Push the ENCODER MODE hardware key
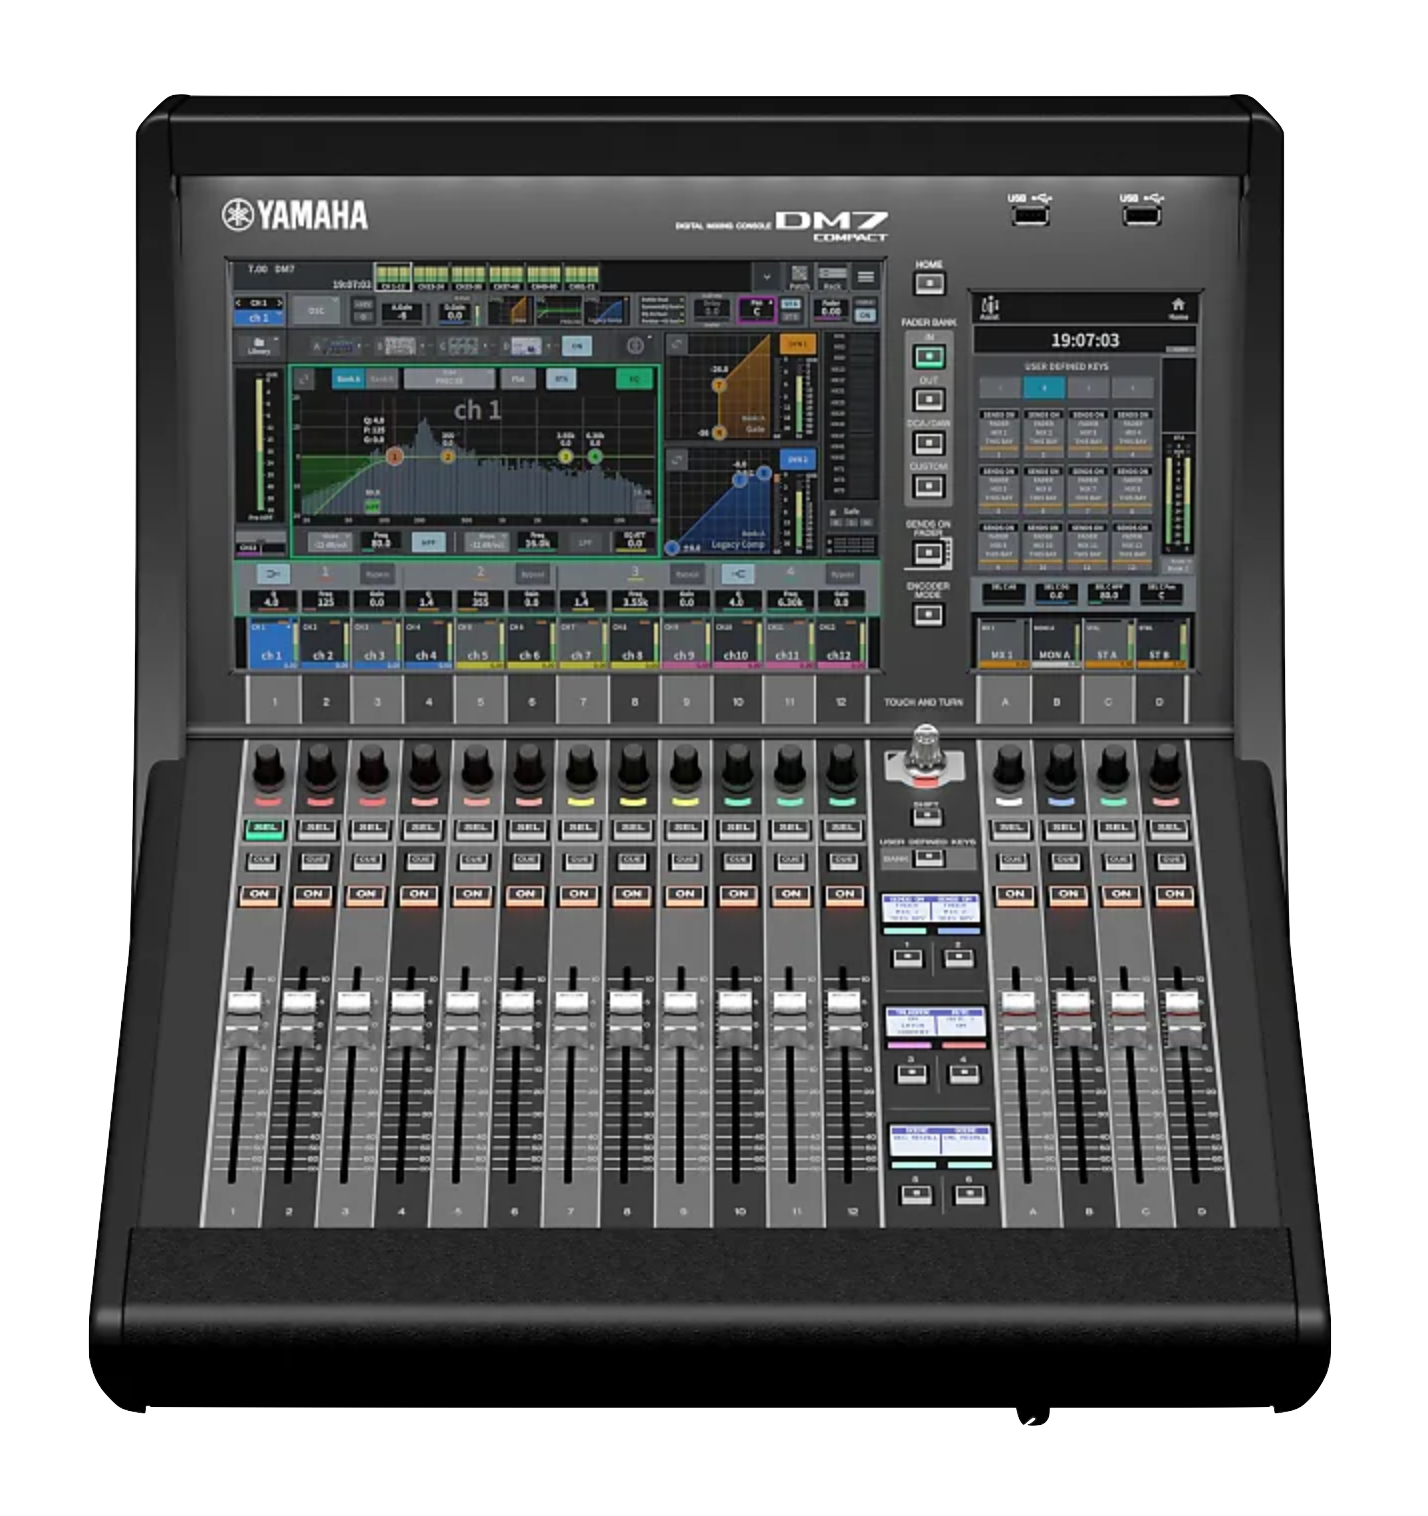Screen dimensions: 1428x1516 (929, 614)
